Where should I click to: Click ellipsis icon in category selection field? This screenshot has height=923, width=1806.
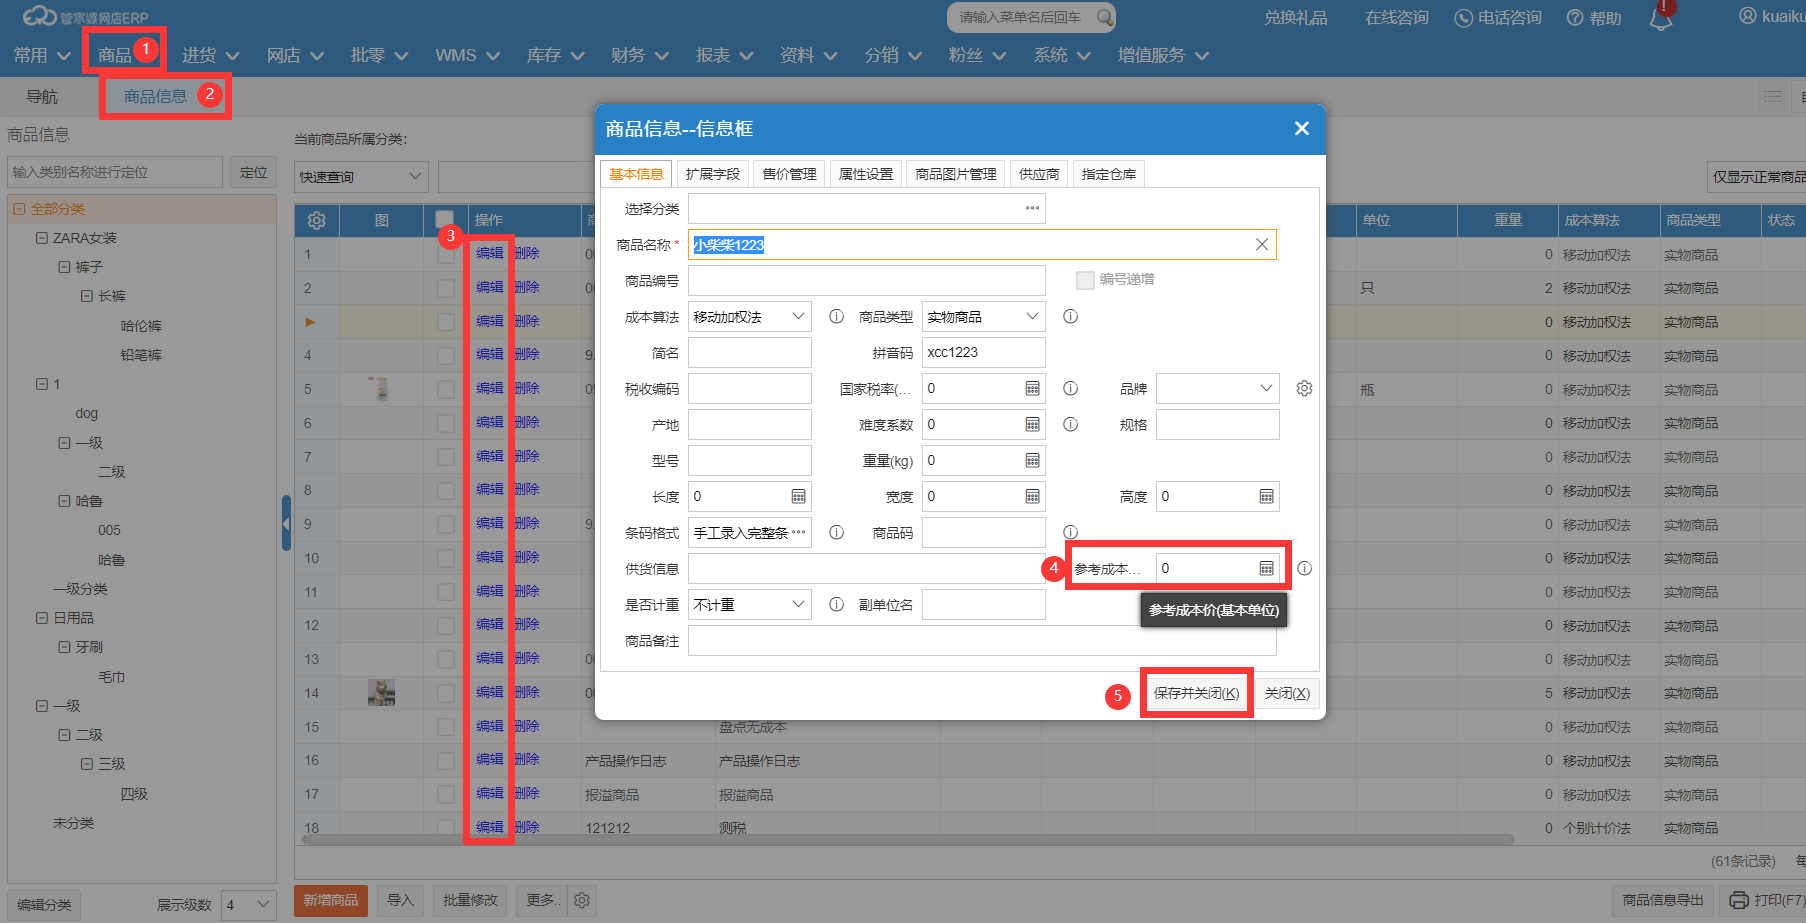pyautogui.click(x=1032, y=209)
